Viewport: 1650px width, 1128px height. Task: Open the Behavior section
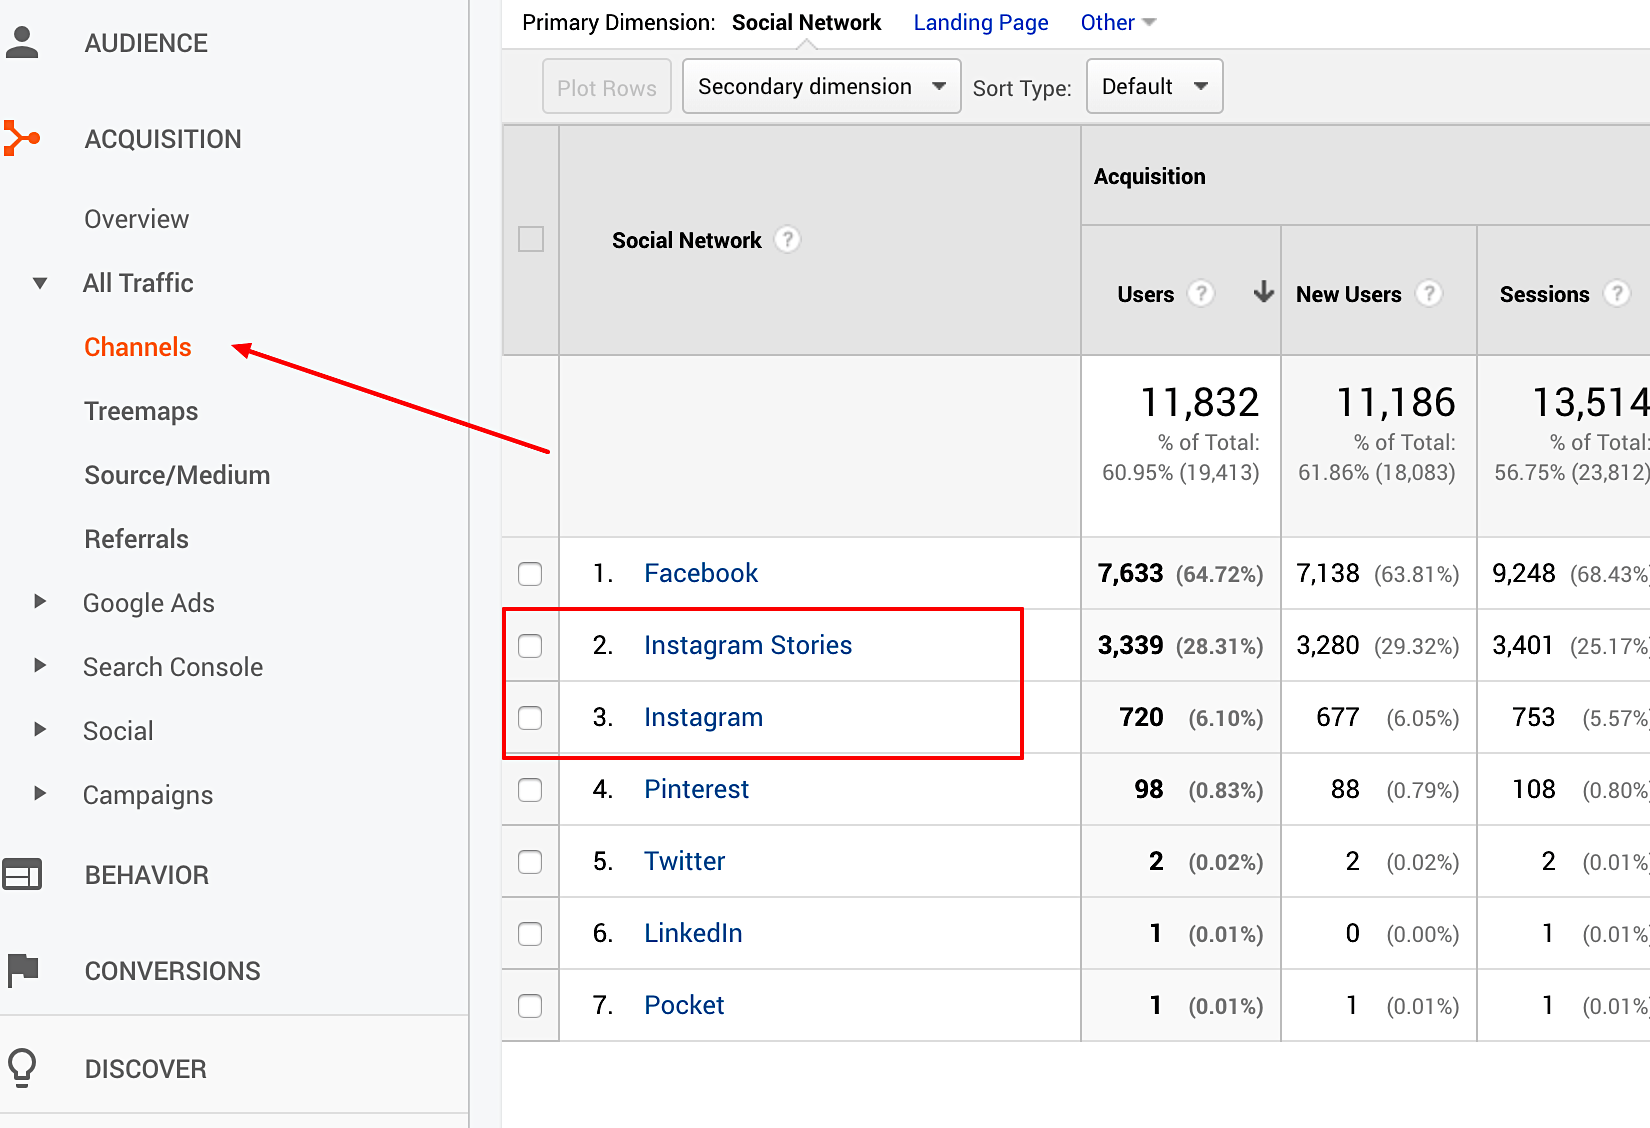(x=147, y=875)
